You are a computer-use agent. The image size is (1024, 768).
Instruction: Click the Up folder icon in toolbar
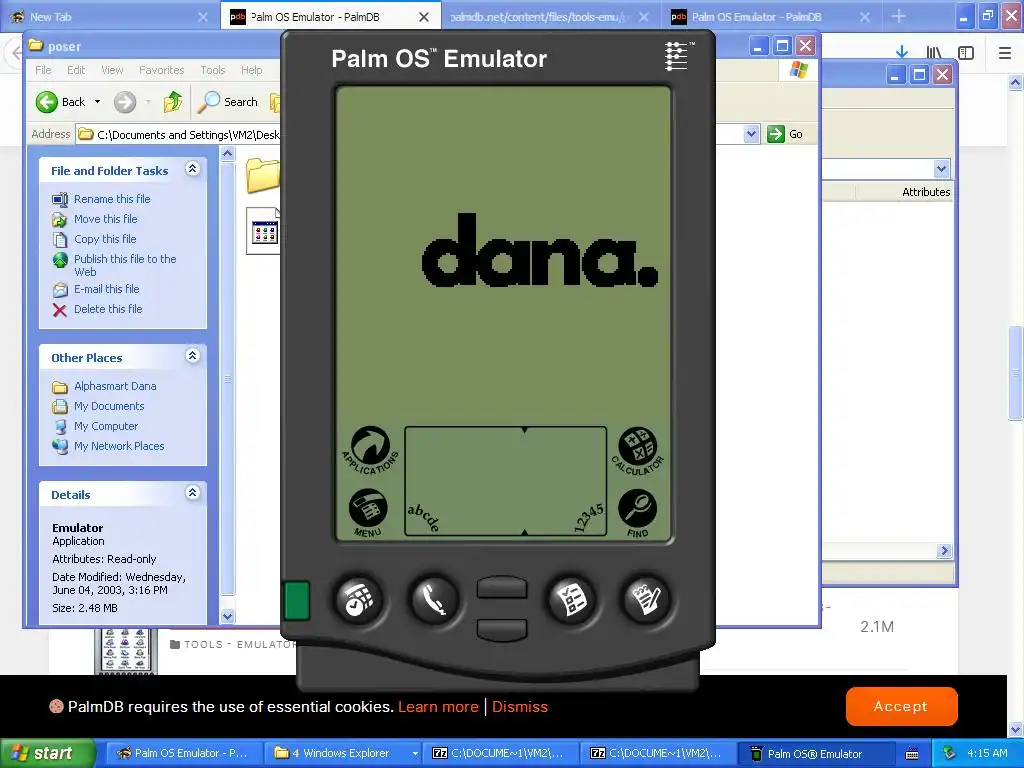173,102
